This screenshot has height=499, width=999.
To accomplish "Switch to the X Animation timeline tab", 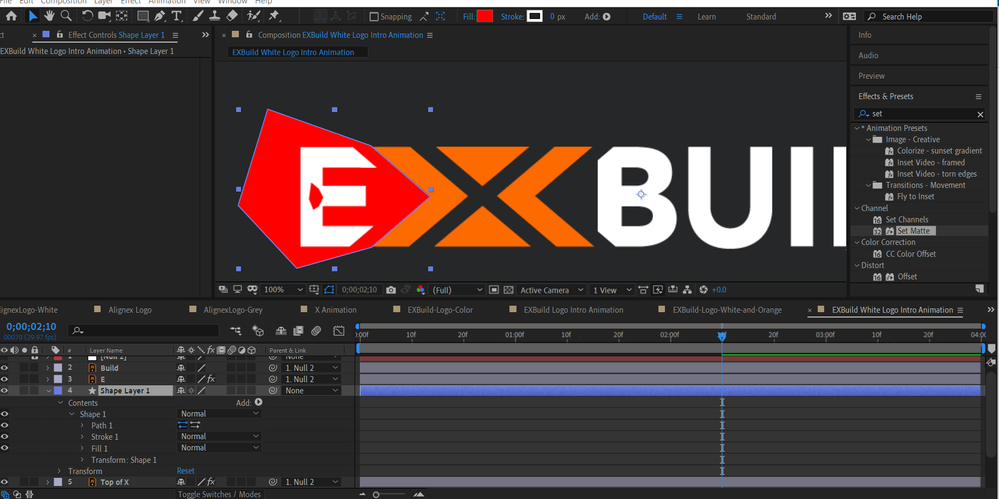I will click(336, 310).
